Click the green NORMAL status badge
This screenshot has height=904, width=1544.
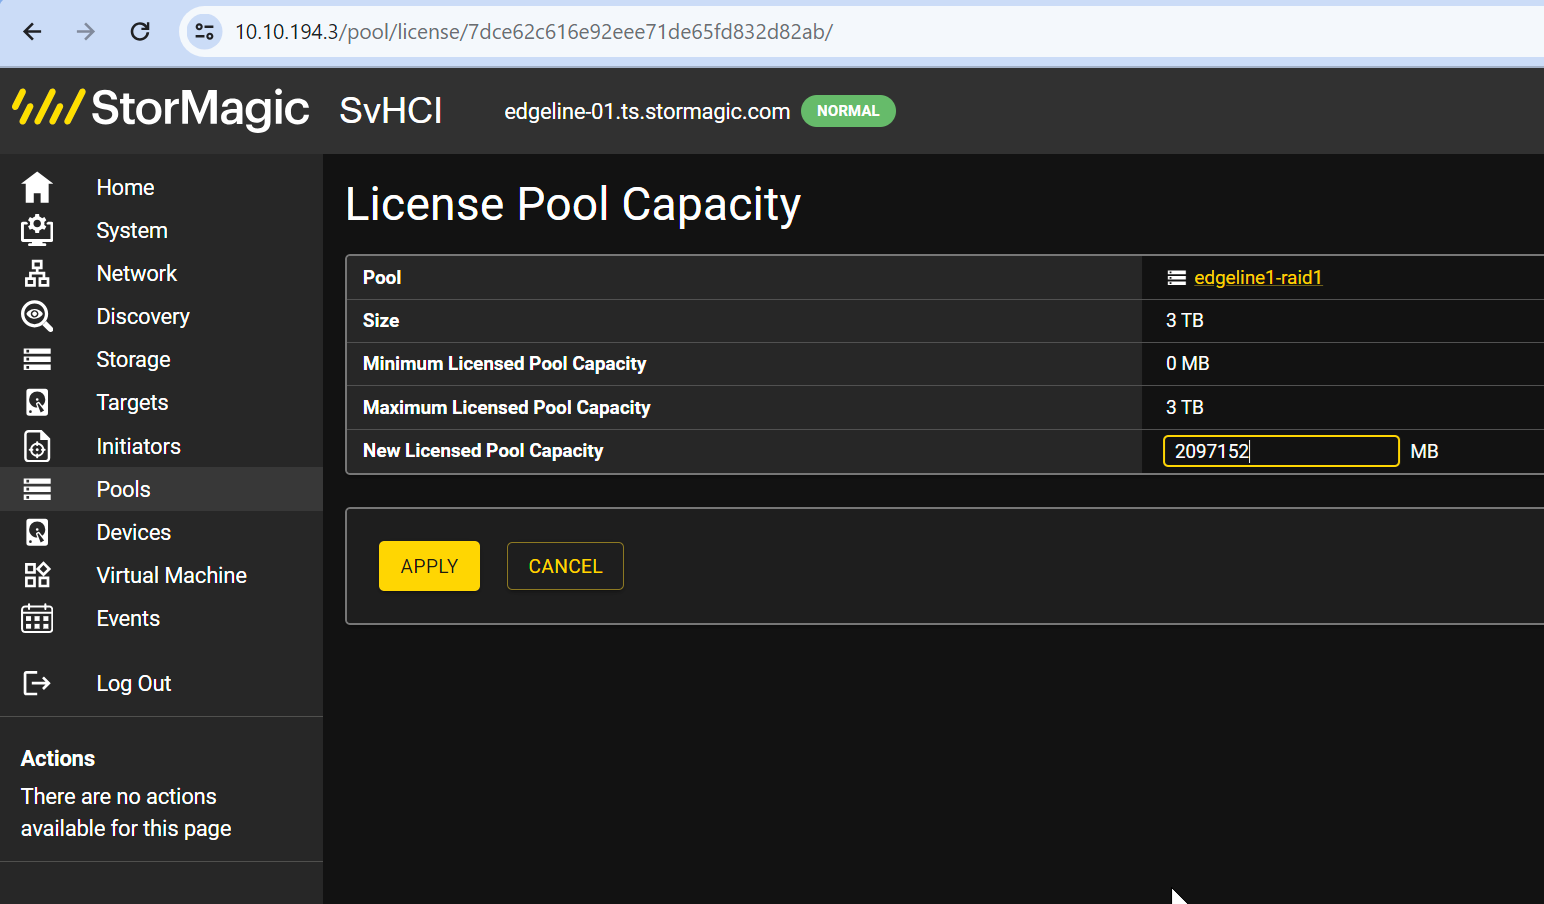pyautogui.click(x=848, y=111)
